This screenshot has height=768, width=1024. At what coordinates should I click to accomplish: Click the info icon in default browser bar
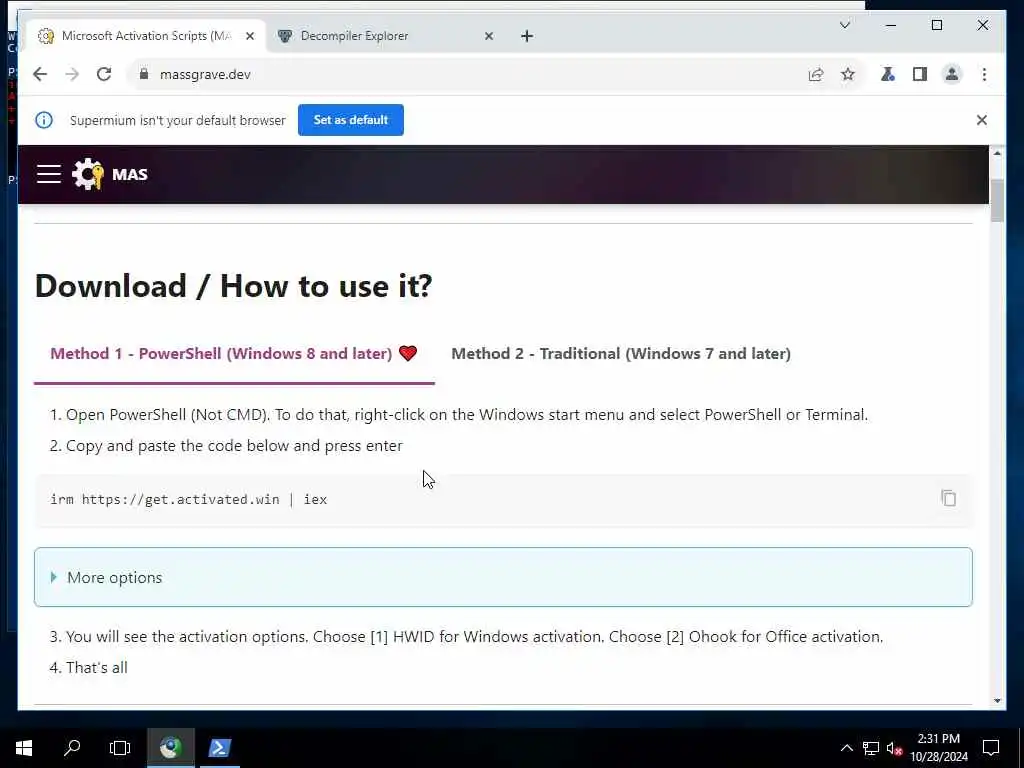pyautogui.click(x=44, y=120)
